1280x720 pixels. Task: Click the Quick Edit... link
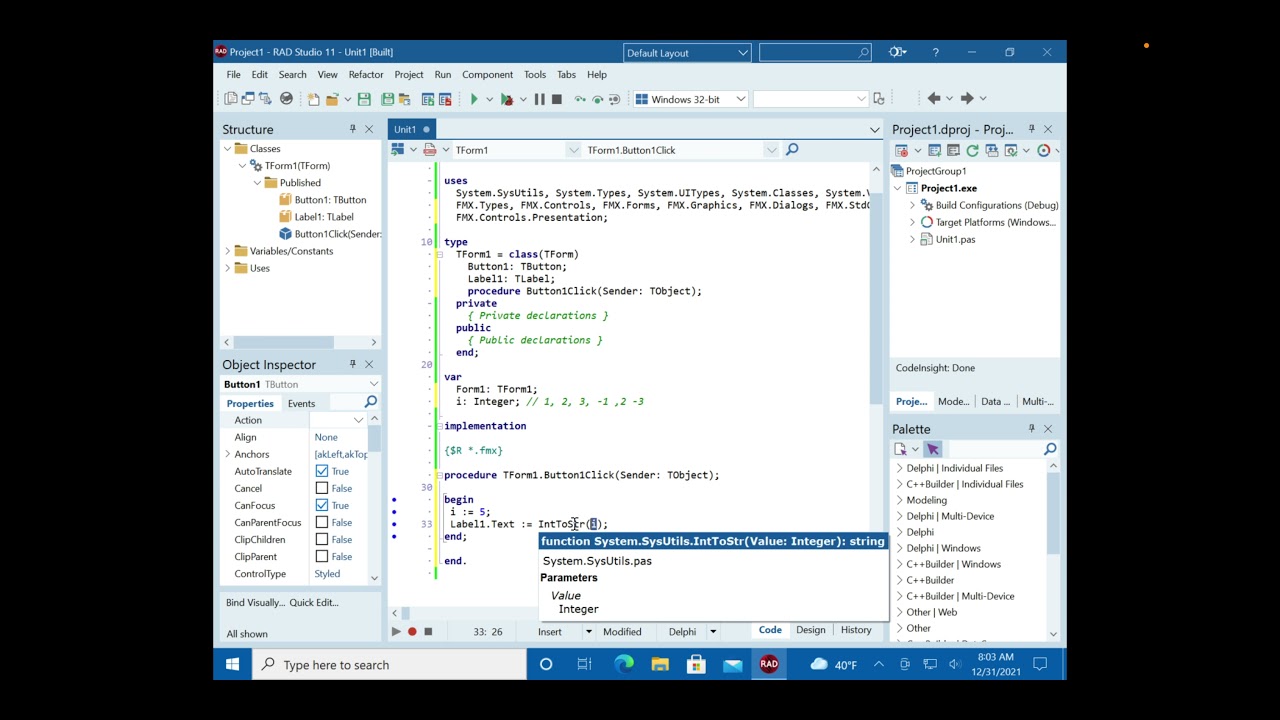[314, 603]
